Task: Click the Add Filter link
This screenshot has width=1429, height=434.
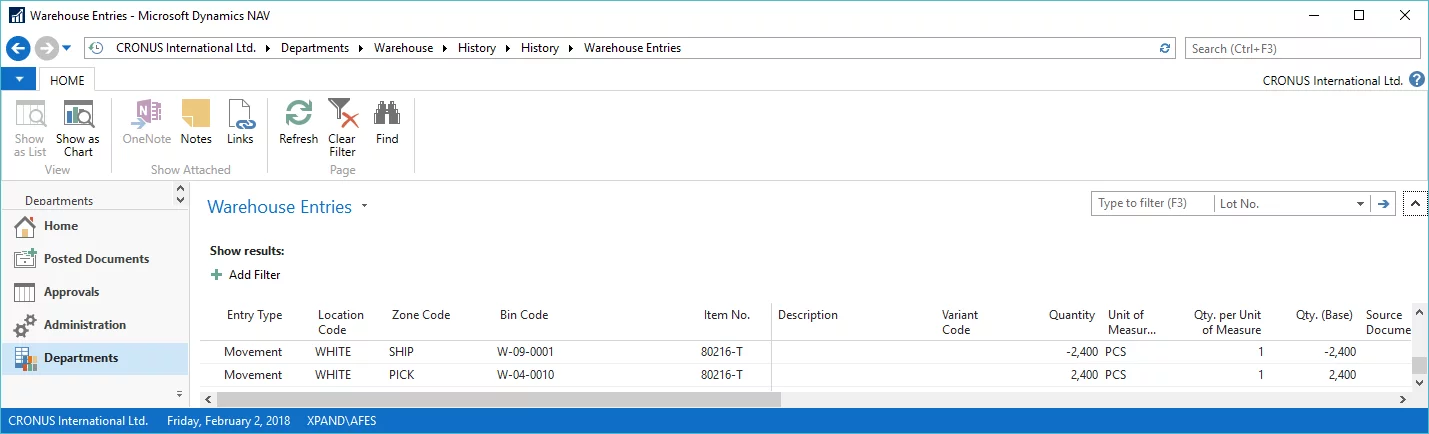Action: [x=254, y=275]
